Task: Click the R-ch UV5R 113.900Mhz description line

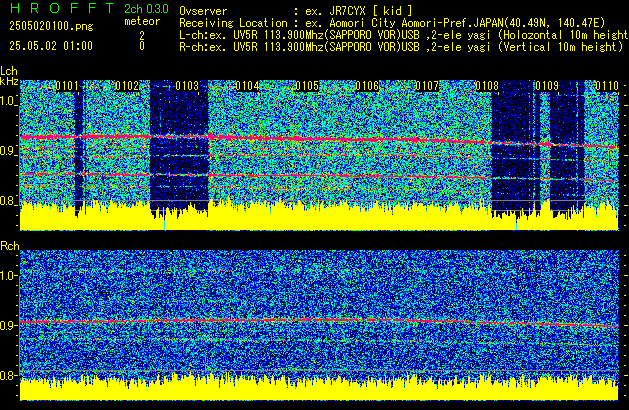Action: click(x=401, y=47)
